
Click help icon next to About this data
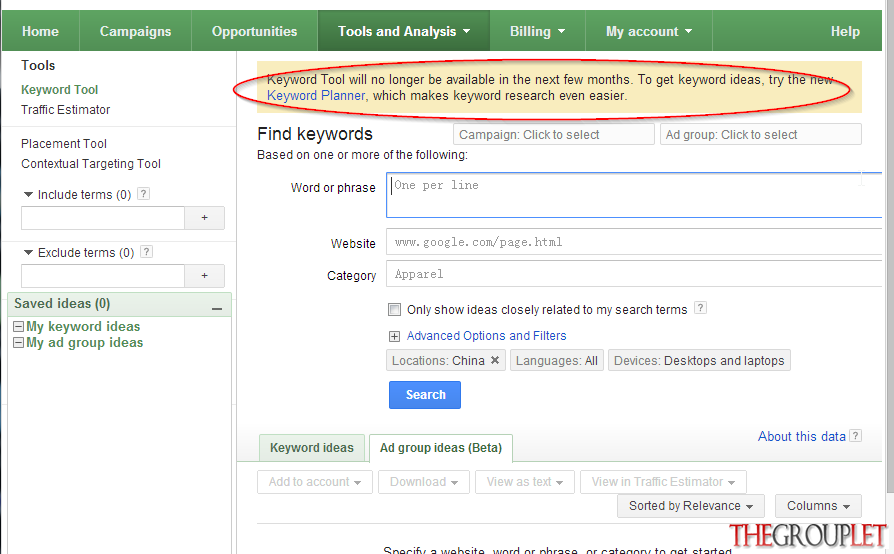click(x=855, y=436)
